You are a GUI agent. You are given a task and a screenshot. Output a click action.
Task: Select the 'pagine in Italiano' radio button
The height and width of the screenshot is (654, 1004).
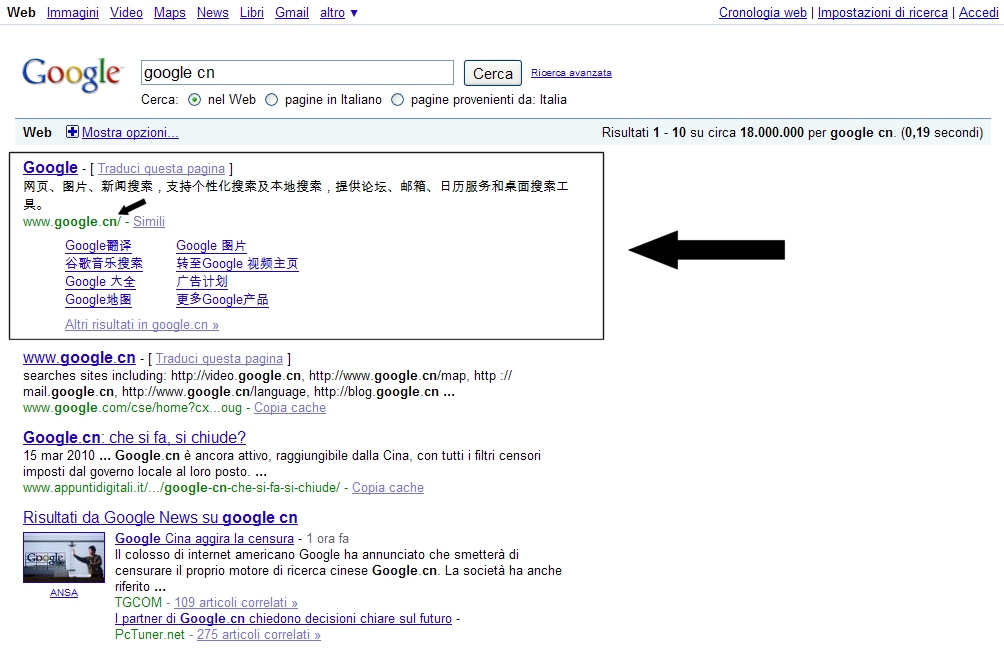[x=271, y=100]
